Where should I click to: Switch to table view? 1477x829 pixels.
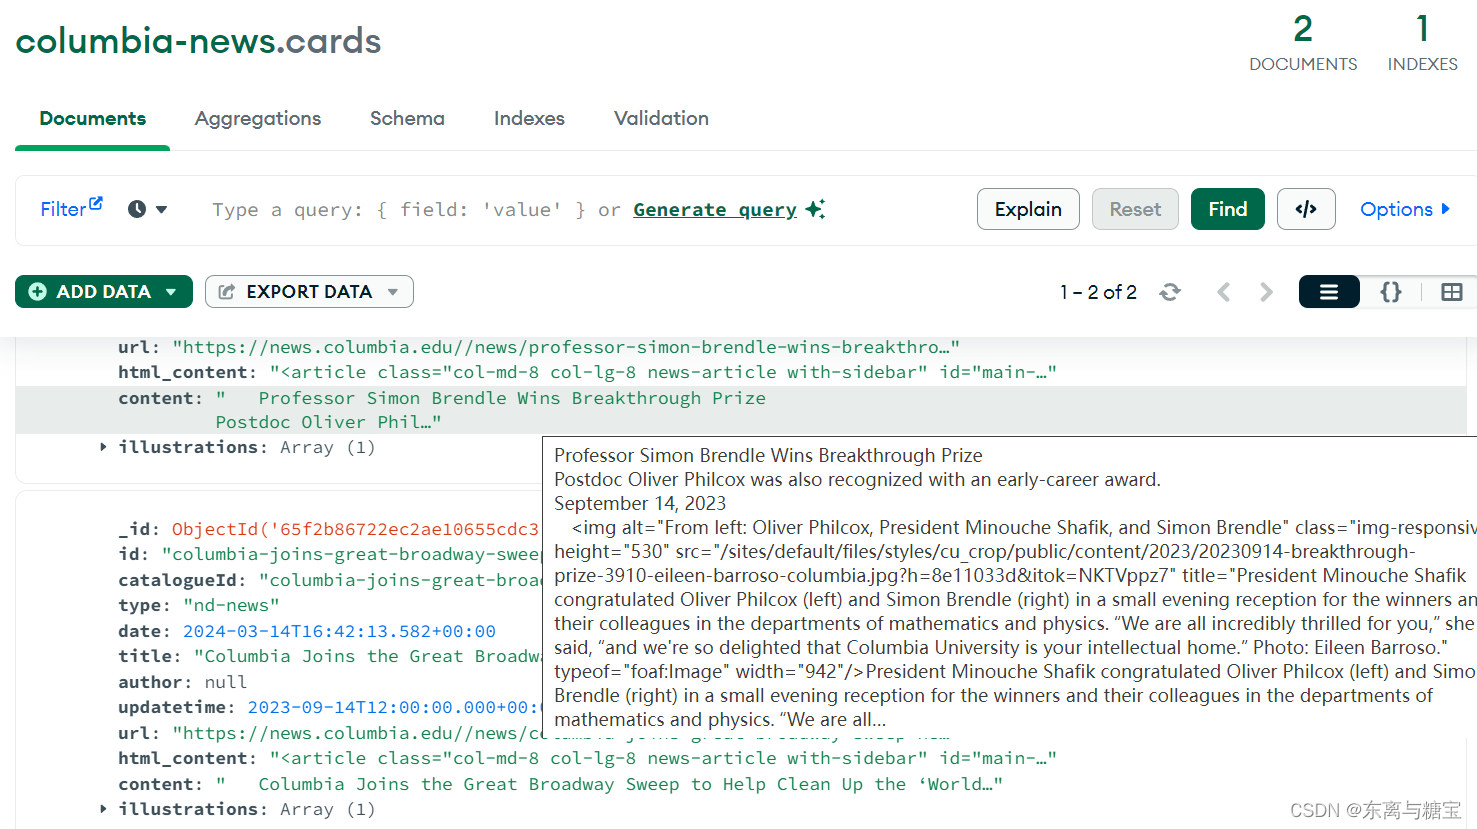(1452, 292)
